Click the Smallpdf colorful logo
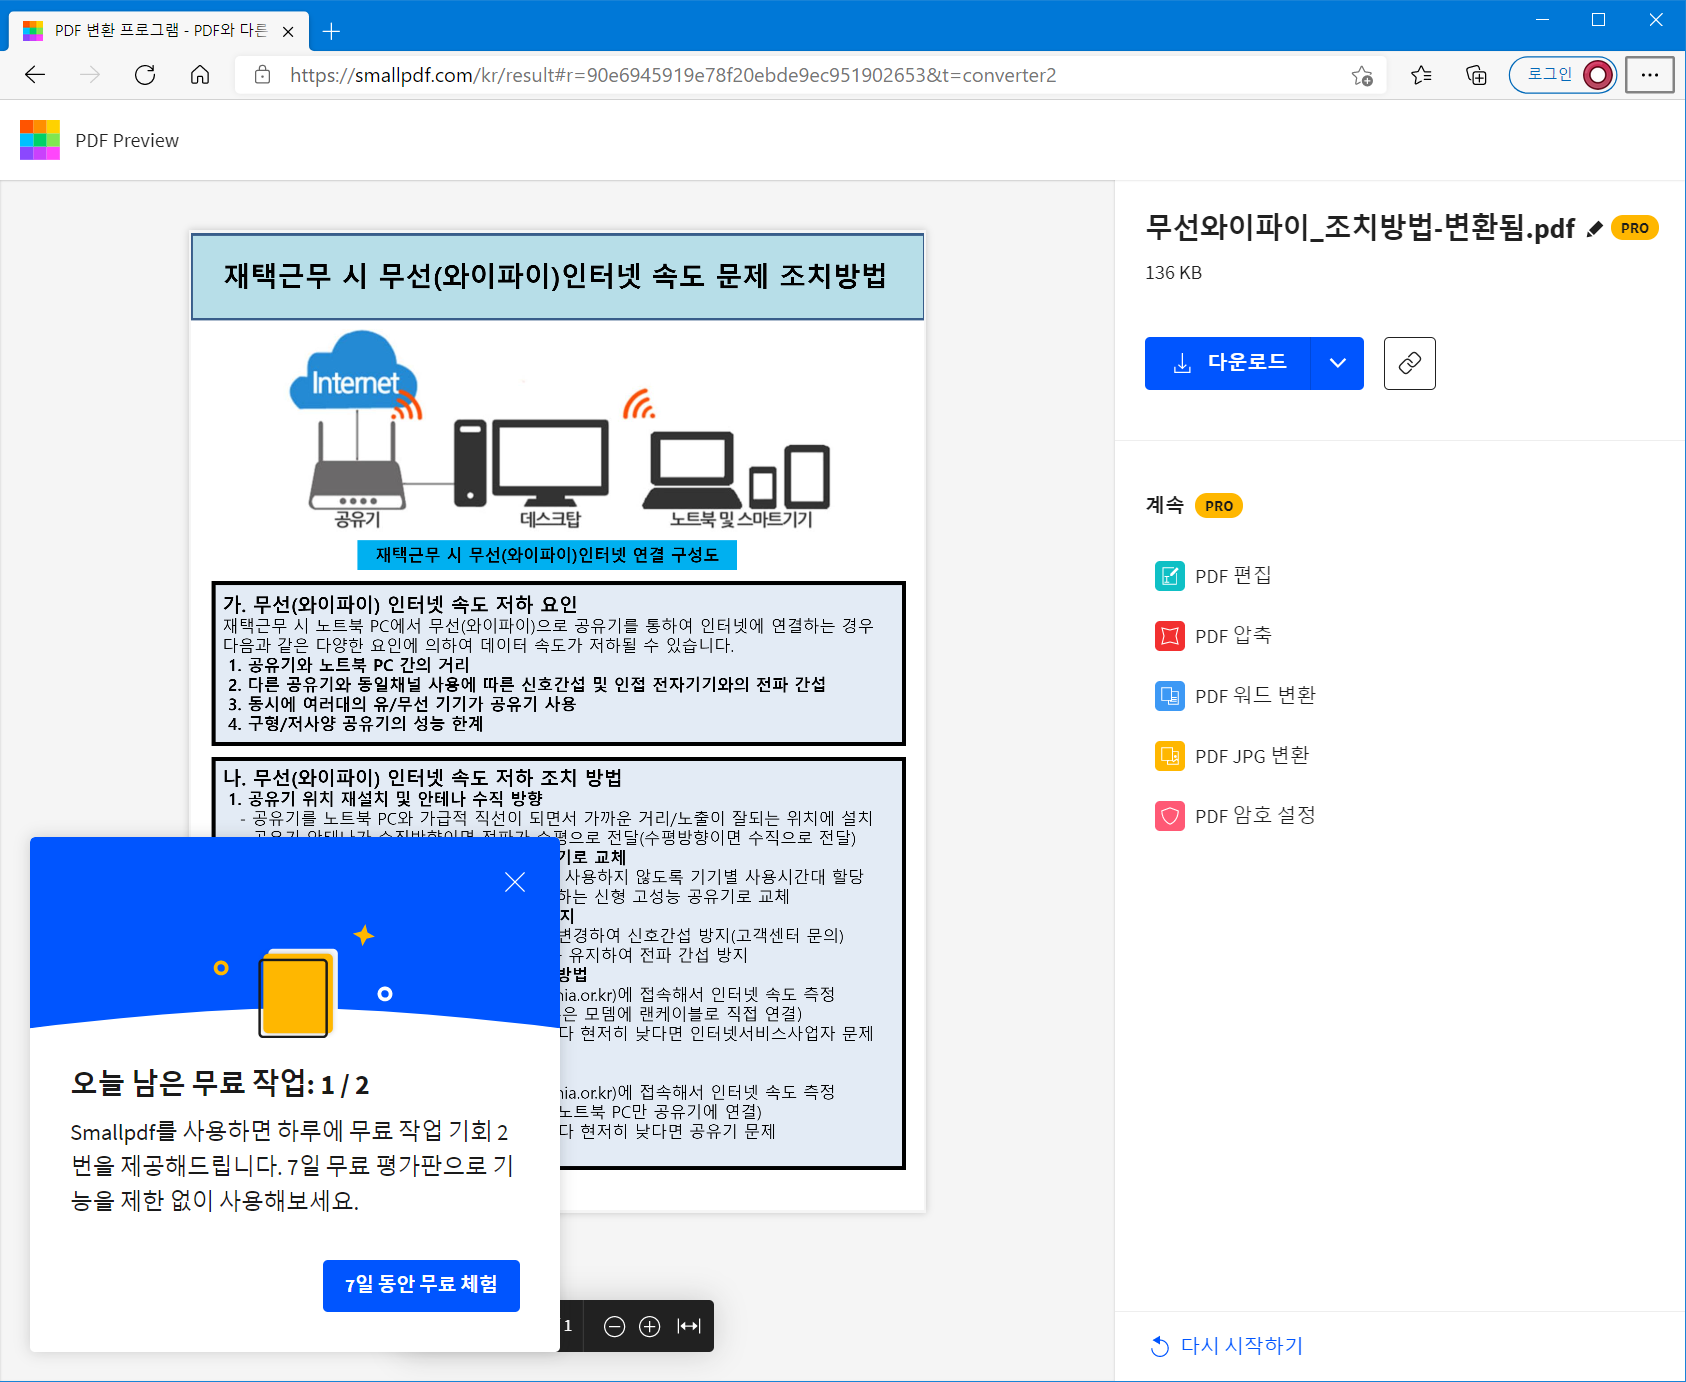Screen dimensions: 1686x1382 (40, 140)
